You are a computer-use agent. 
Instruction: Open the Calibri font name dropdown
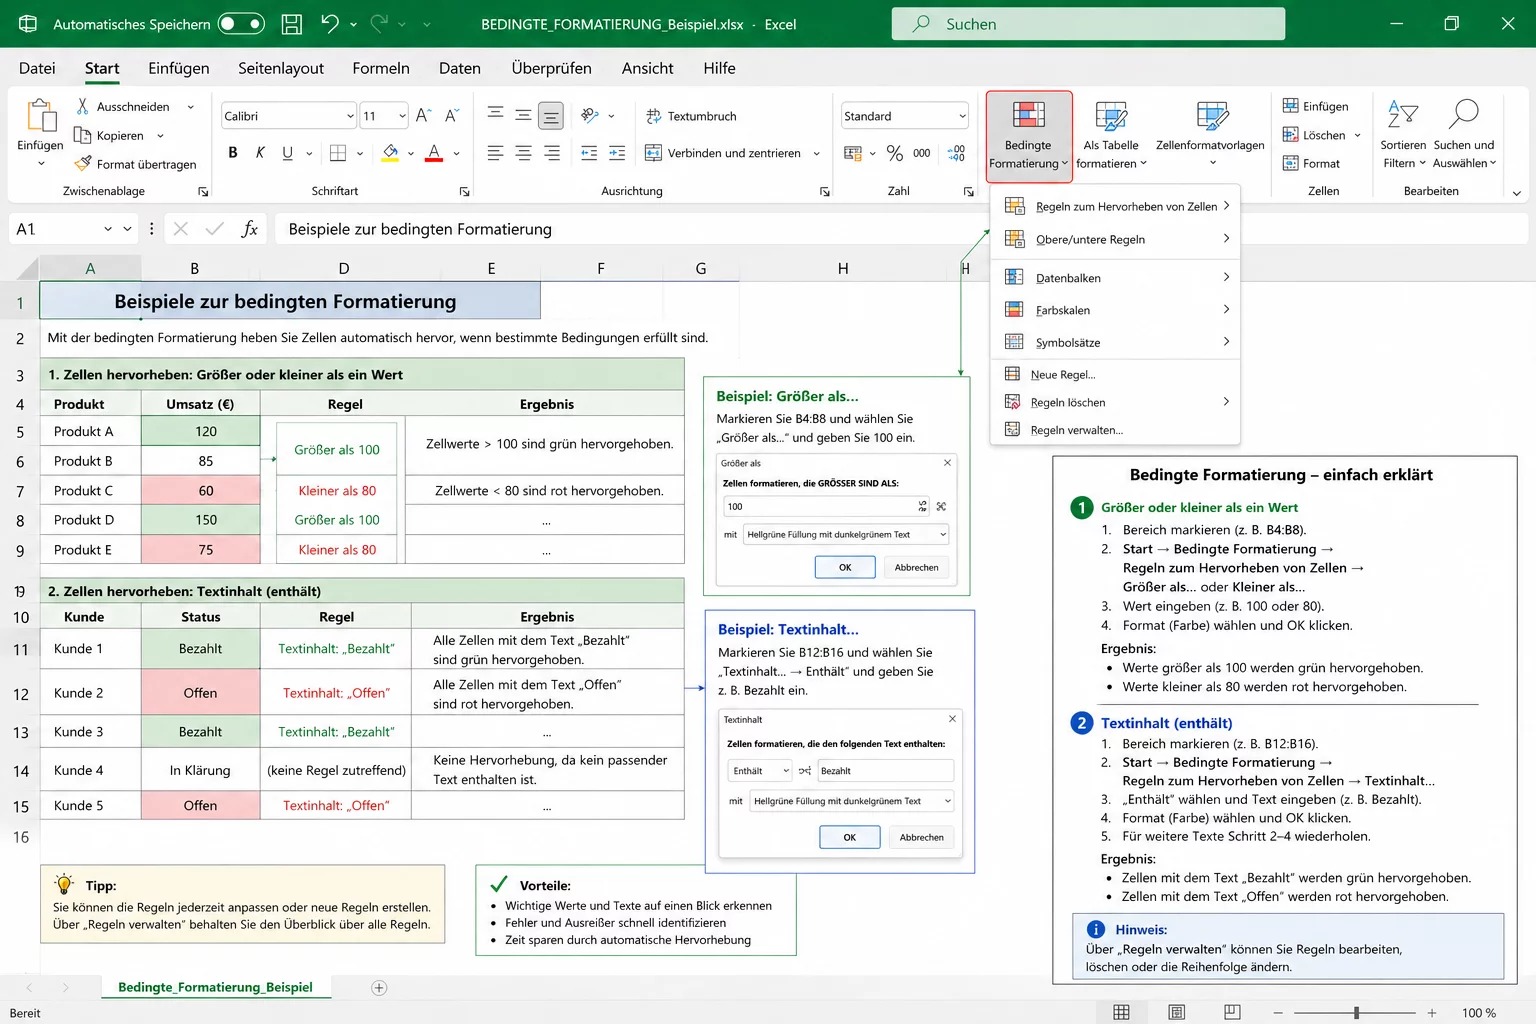click(x=350, y=116)
